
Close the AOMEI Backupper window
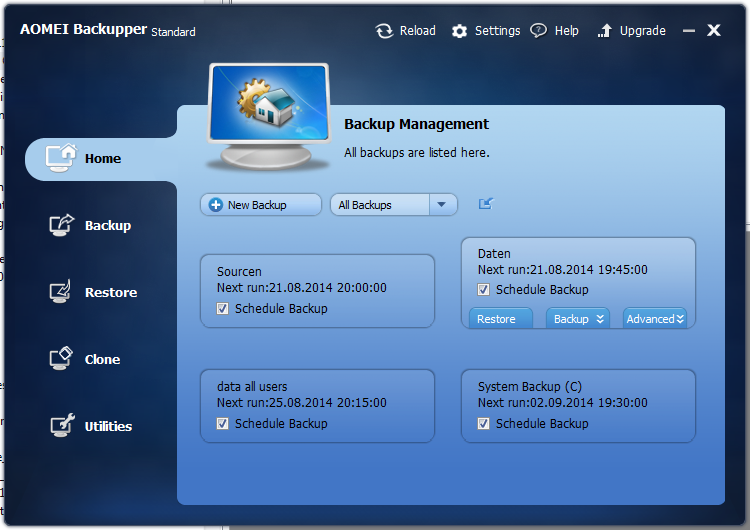714,31
